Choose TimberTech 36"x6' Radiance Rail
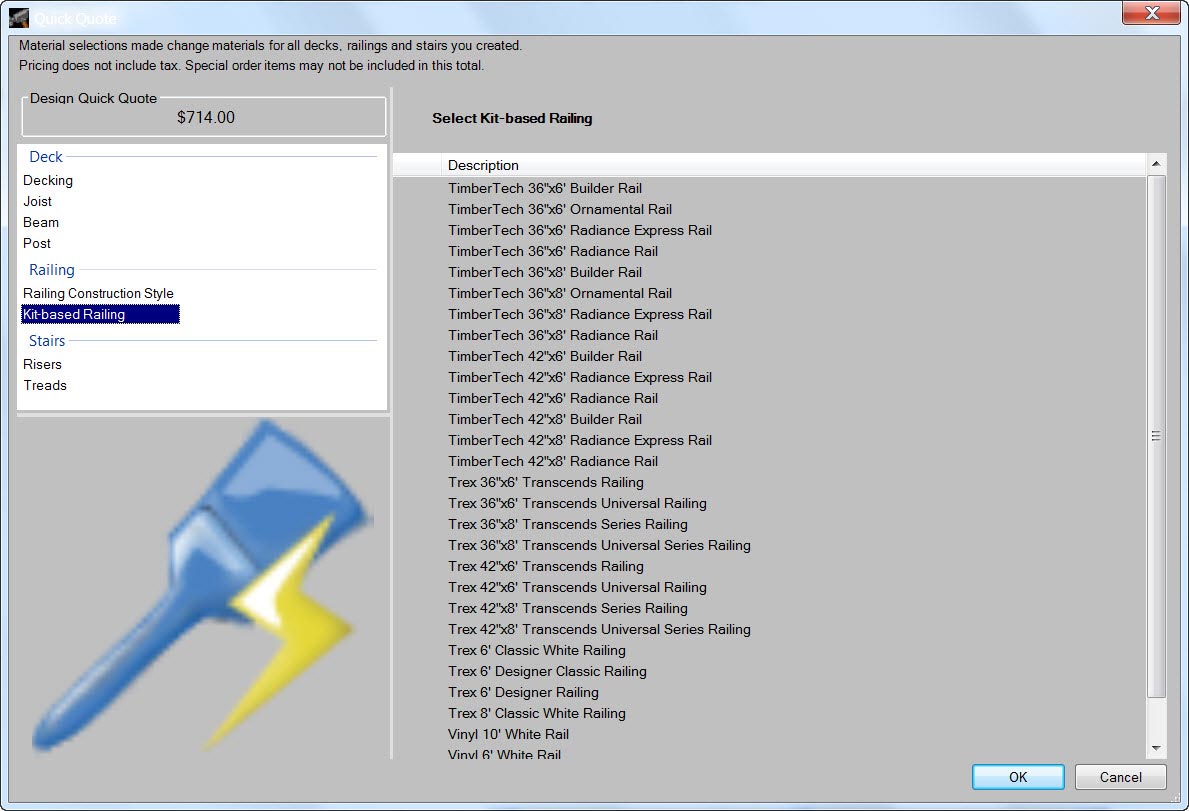 (553, 252)
